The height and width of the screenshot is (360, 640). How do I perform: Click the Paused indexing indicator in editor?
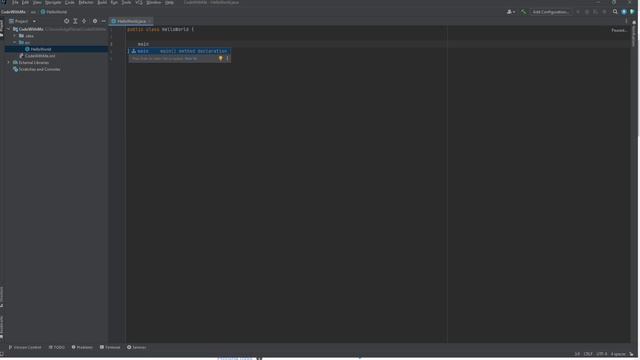click(619, 30)
